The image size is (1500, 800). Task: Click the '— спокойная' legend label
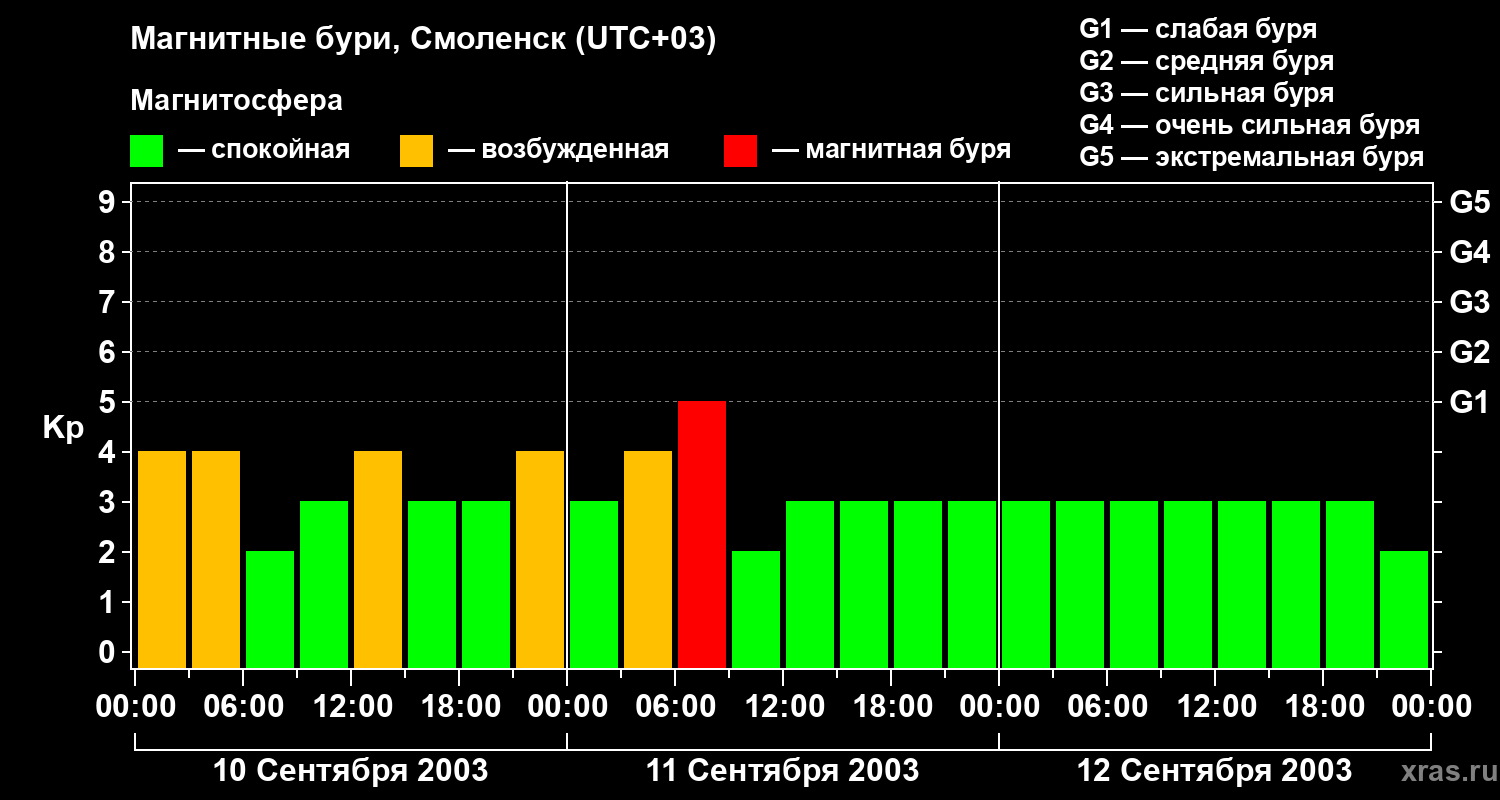click(264, 150)
